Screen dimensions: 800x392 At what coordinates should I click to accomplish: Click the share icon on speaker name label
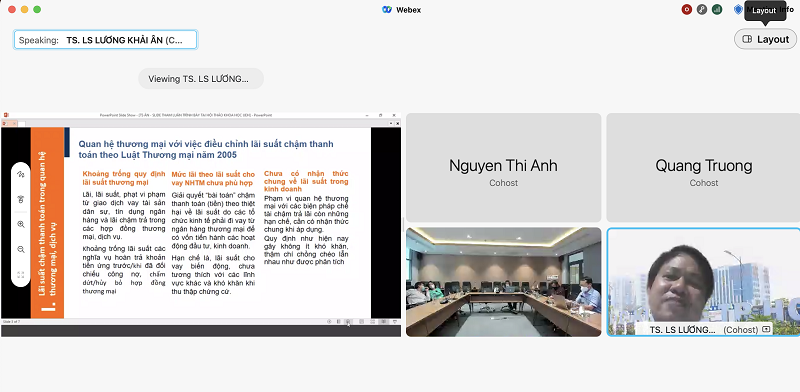[x=766, y=330]
